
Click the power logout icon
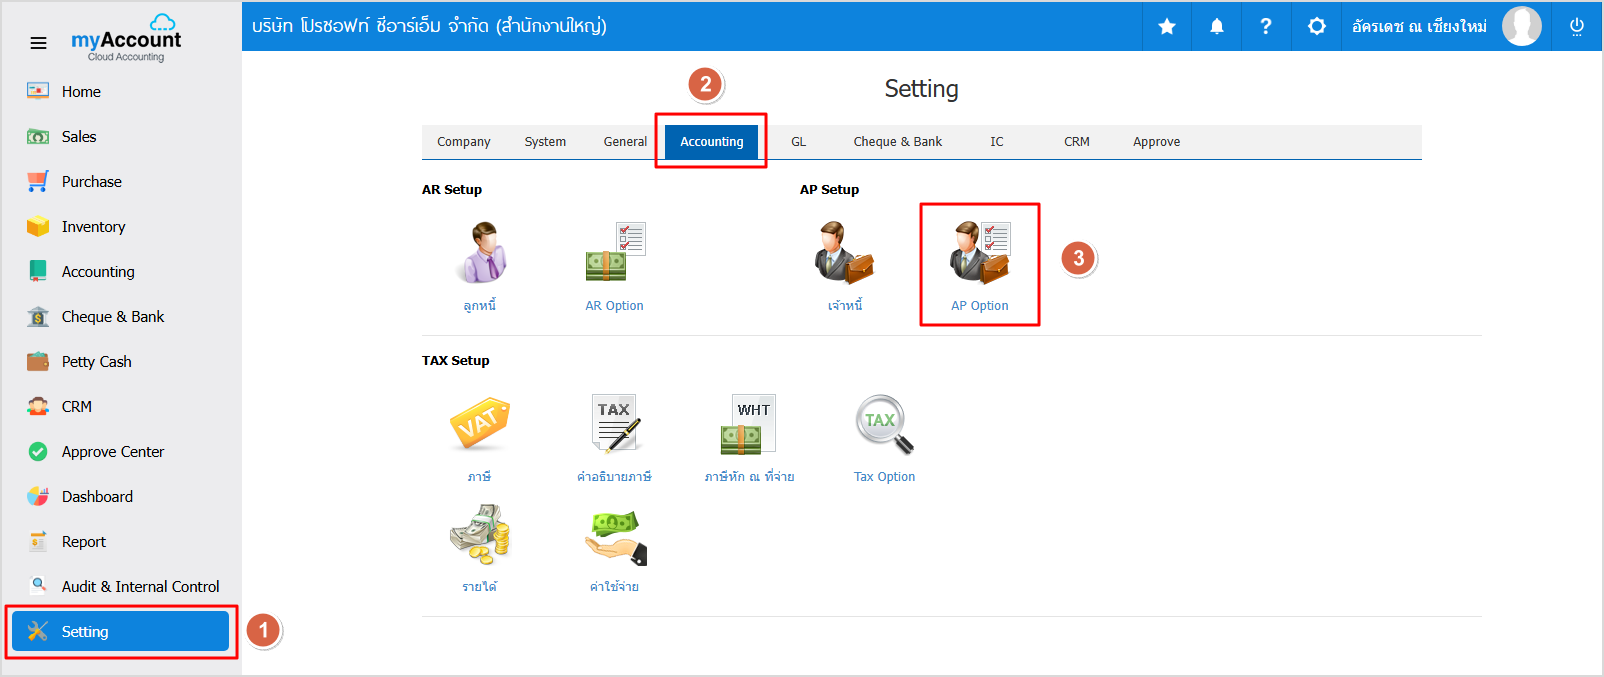pyautogui.click(x=1576, y=26)
